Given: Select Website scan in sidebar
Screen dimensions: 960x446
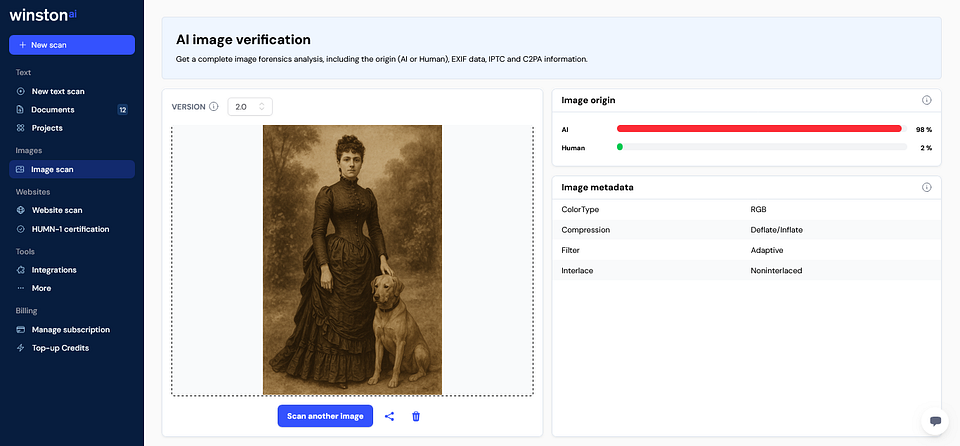Looking at the screenshot, I should point(56,210).
